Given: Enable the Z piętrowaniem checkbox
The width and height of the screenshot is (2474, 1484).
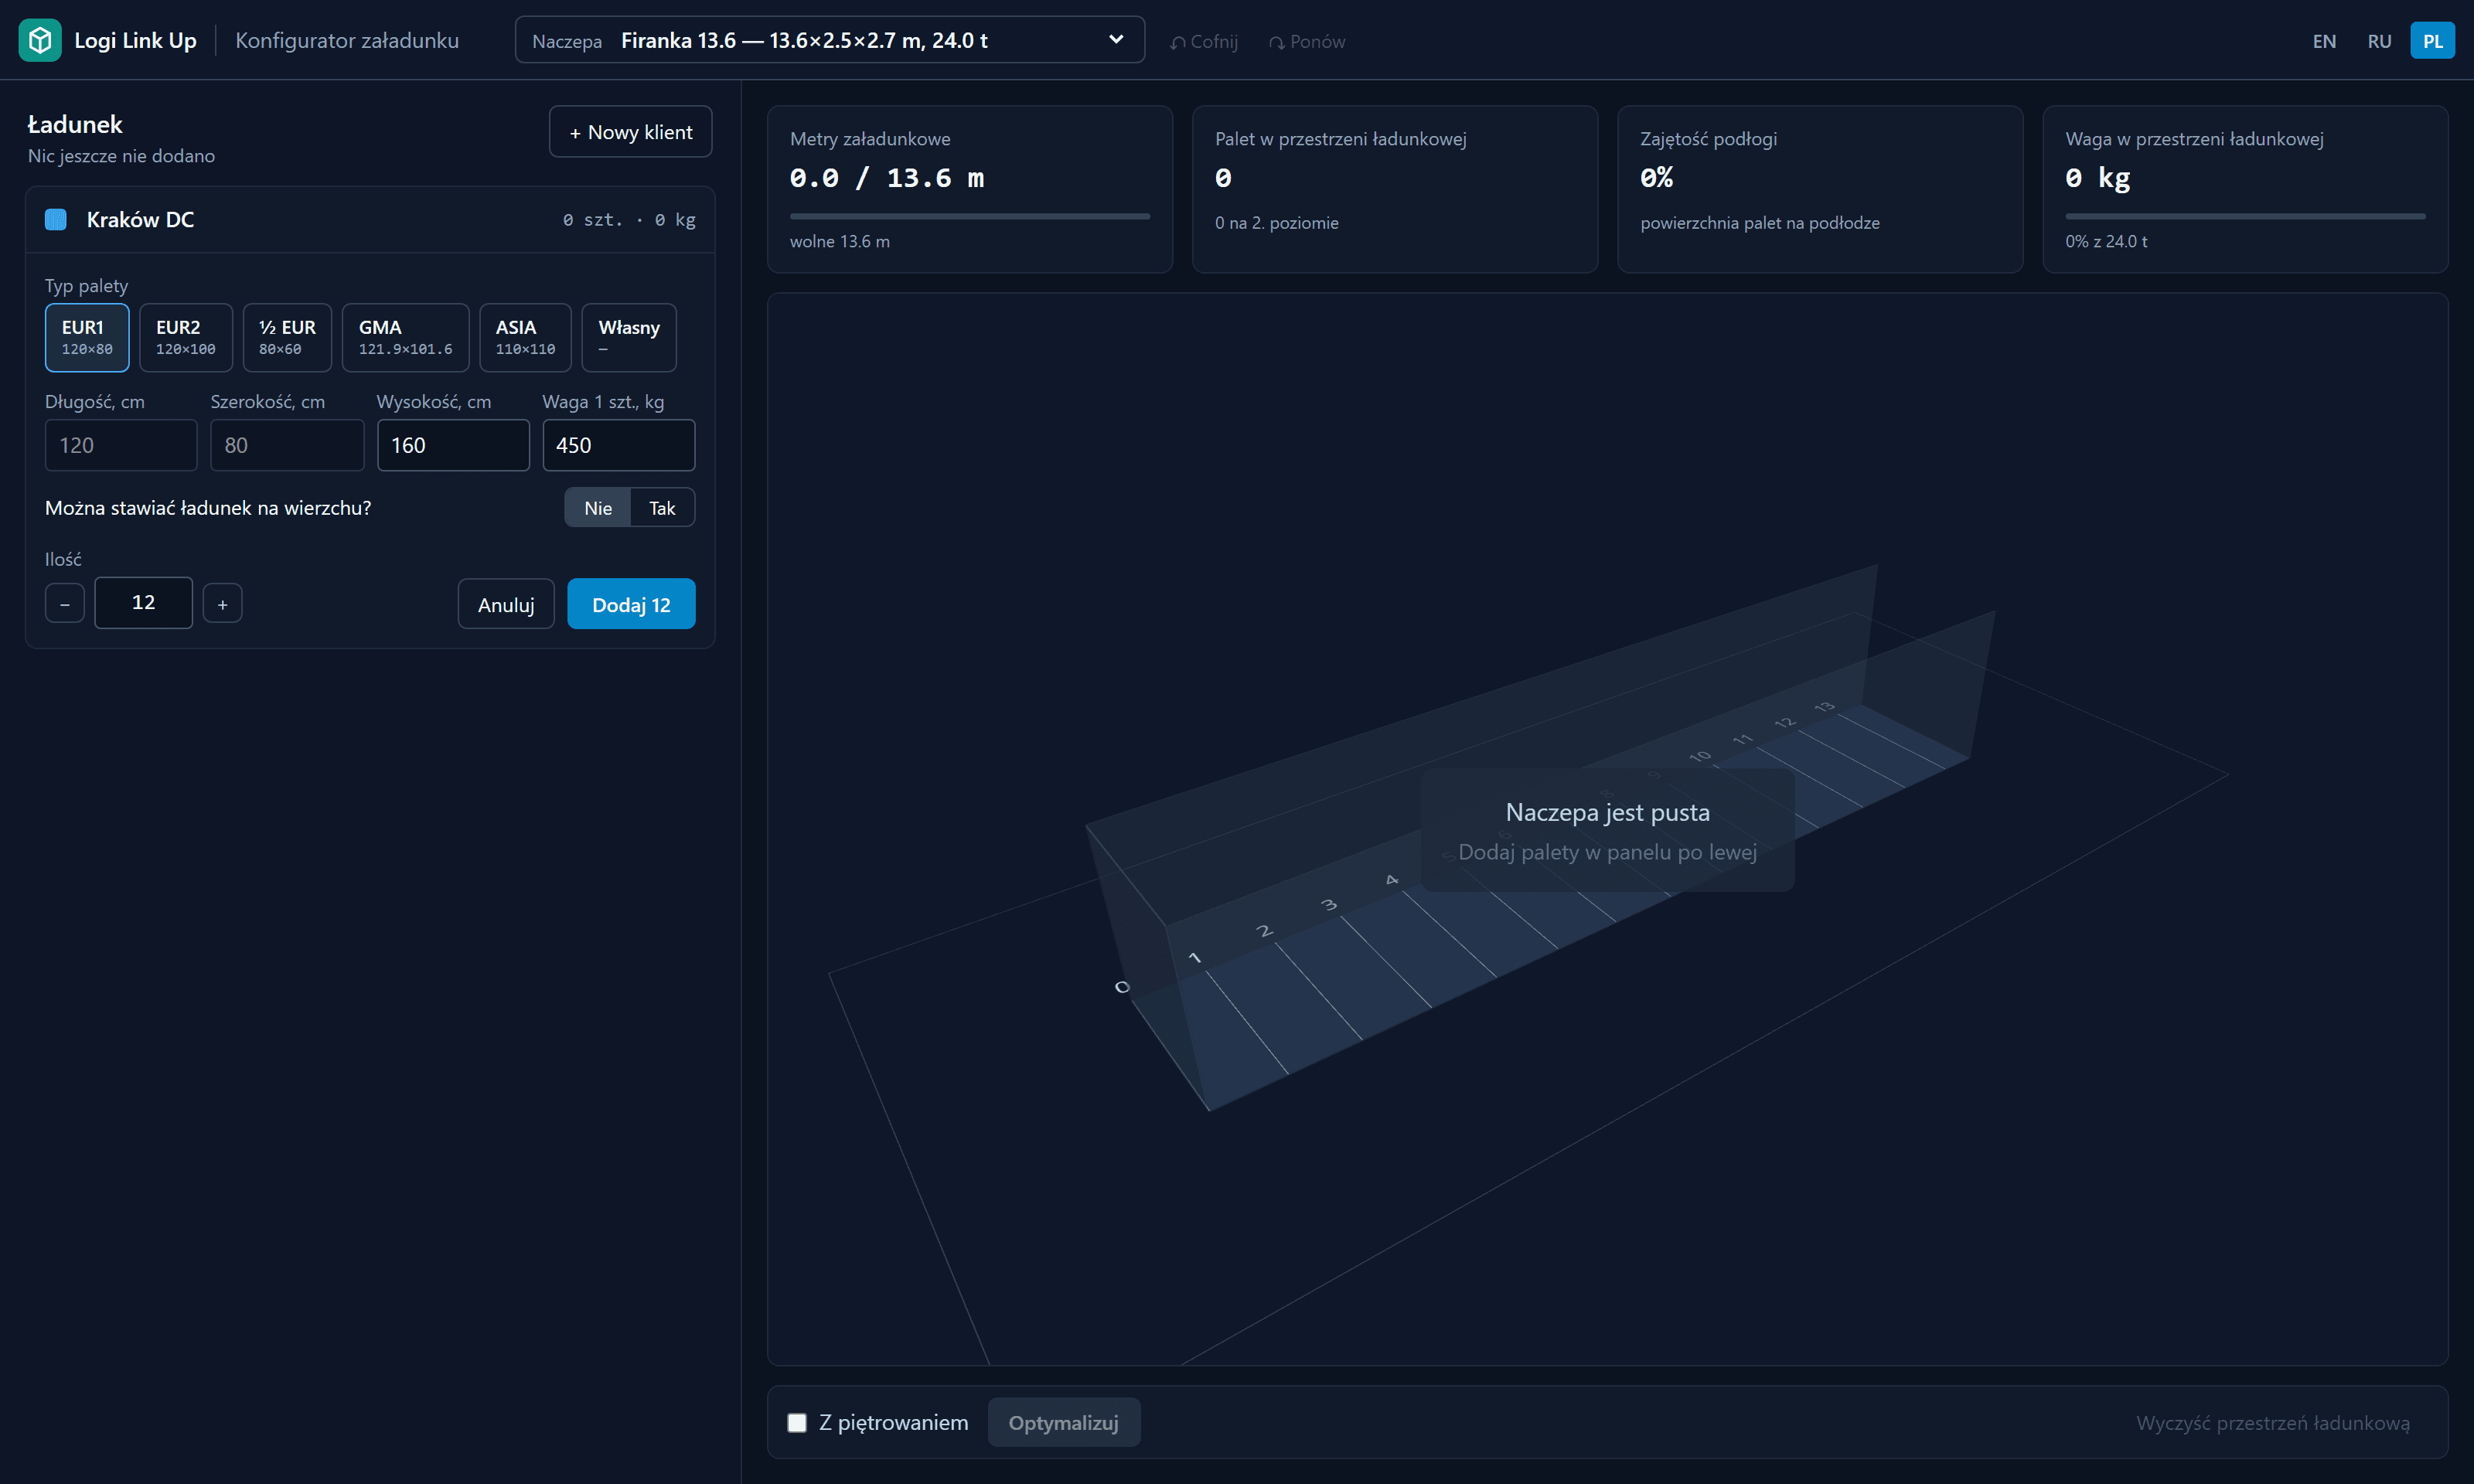Looking at the screenshot, I should point(797,1423).
